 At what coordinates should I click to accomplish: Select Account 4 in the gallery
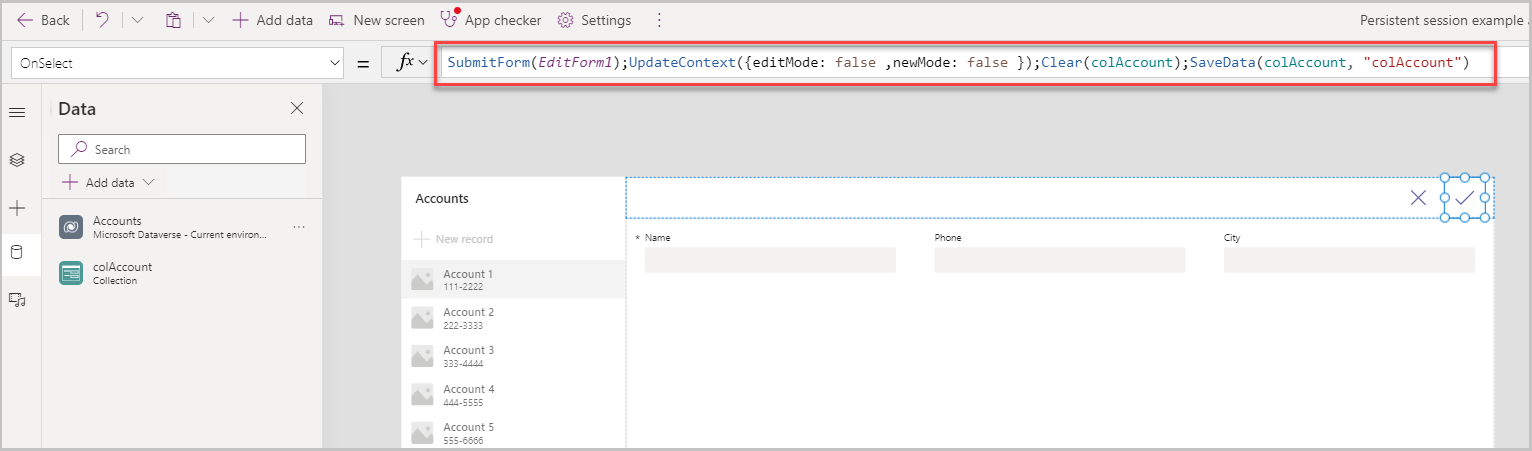[x=513, y=395]
